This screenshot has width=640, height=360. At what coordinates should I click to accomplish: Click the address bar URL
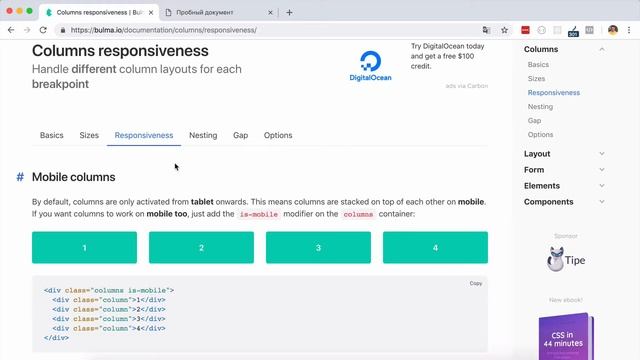(x=164, y=30)
